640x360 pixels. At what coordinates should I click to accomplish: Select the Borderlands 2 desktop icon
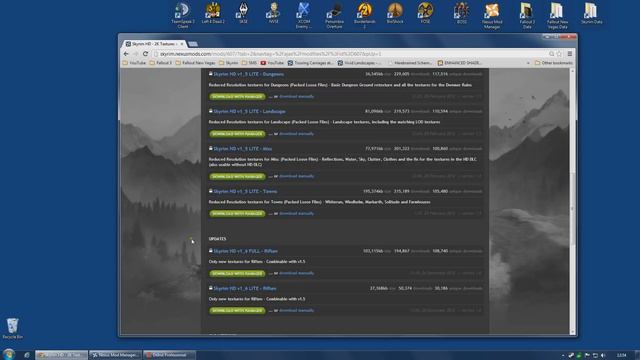point(364,16)
